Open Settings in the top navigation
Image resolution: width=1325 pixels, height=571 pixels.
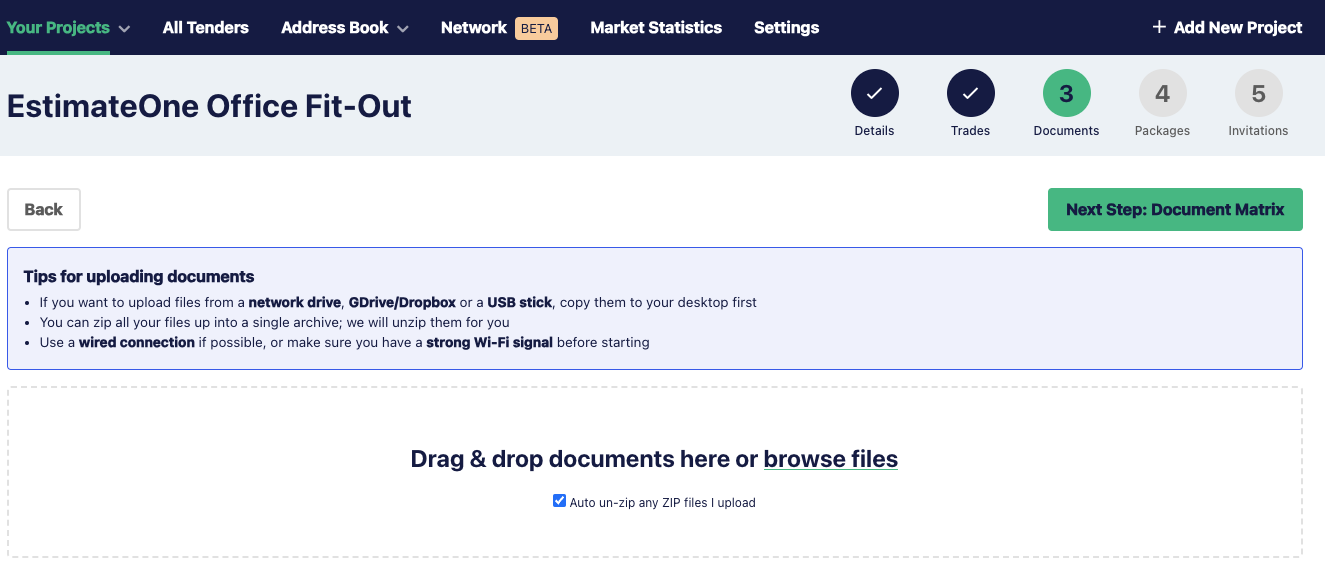pyautogui.click(x=786, y=28)
